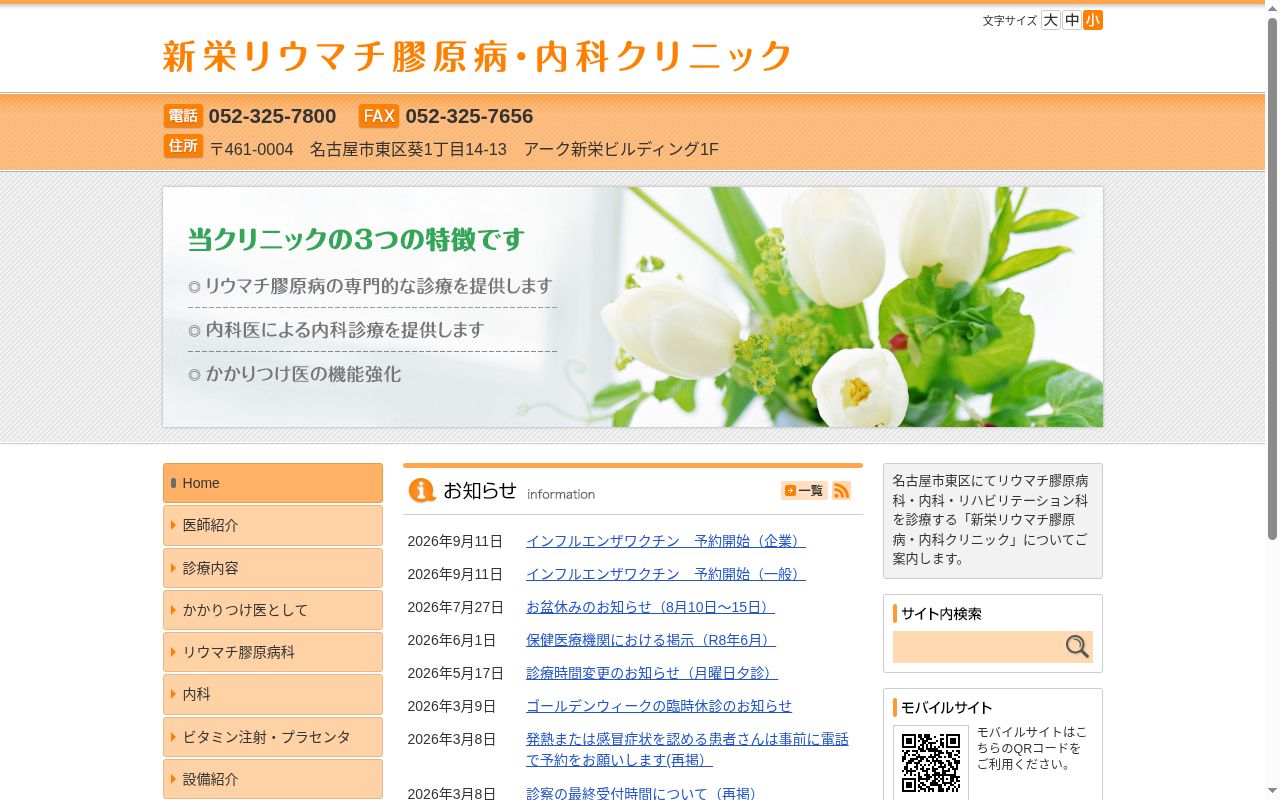The image size is (1280, 800).
Task: Open the 設備紹介 menu item
Action: pos(273,779)
